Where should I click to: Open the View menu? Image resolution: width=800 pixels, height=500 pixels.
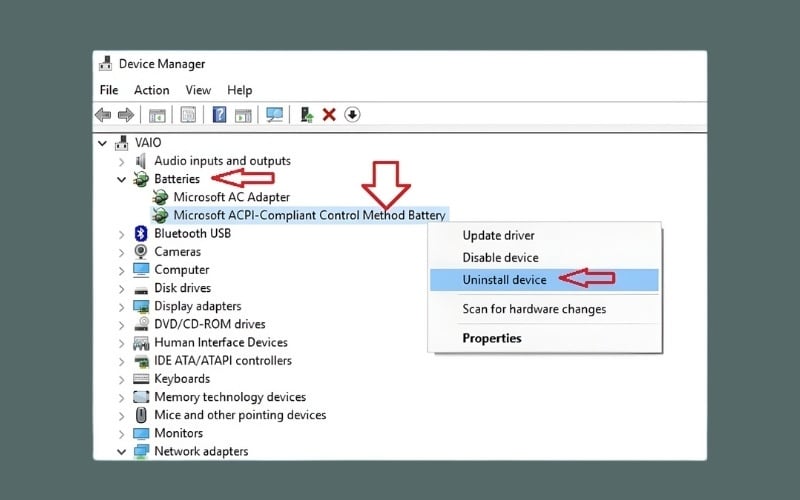click(198, 90)
